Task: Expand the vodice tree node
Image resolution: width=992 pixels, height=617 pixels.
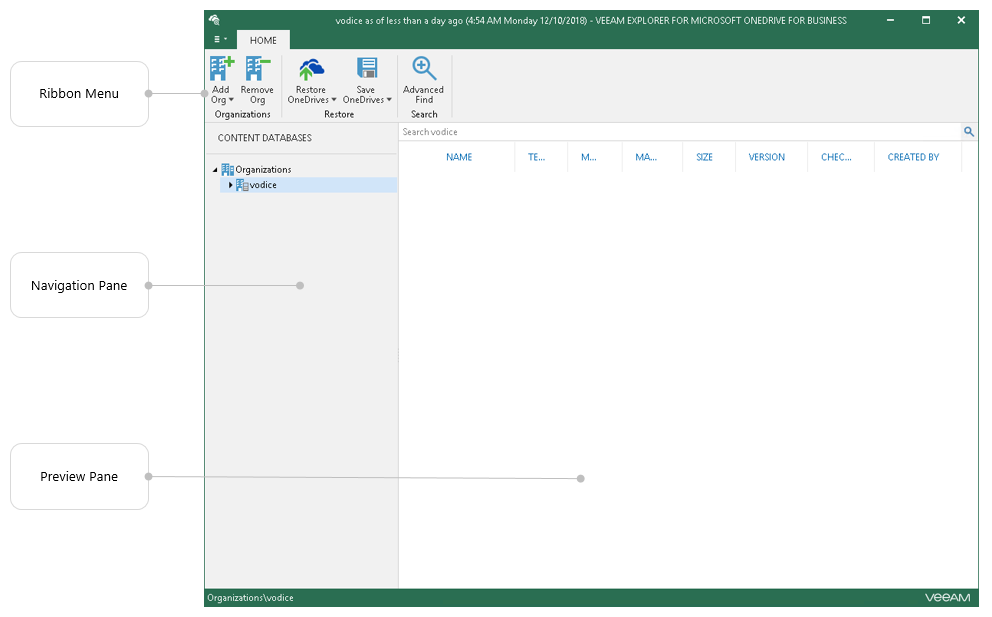Action: pos(230,185)
